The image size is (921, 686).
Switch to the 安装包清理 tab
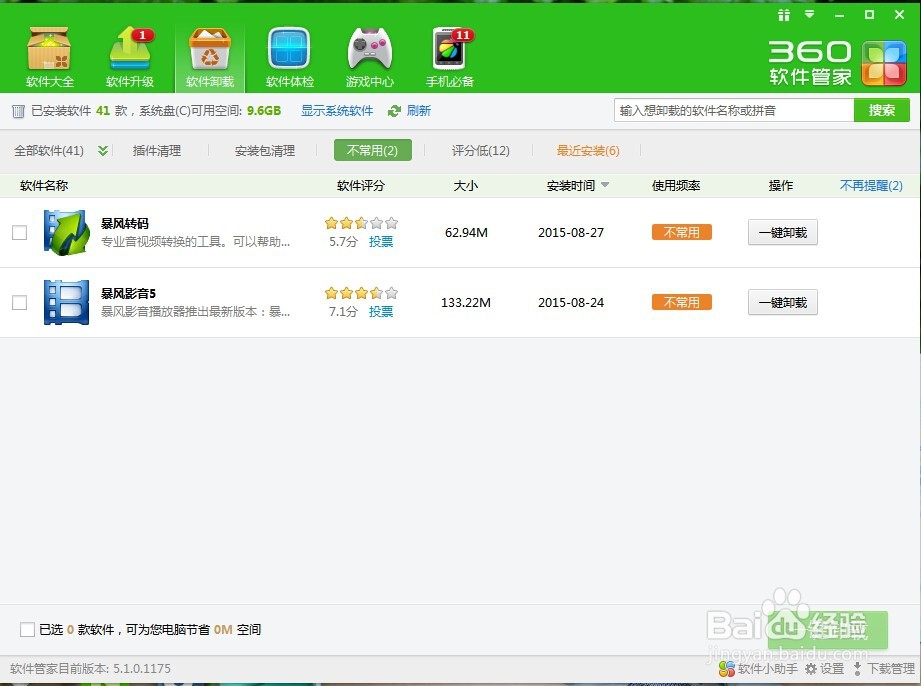[265, 151]
